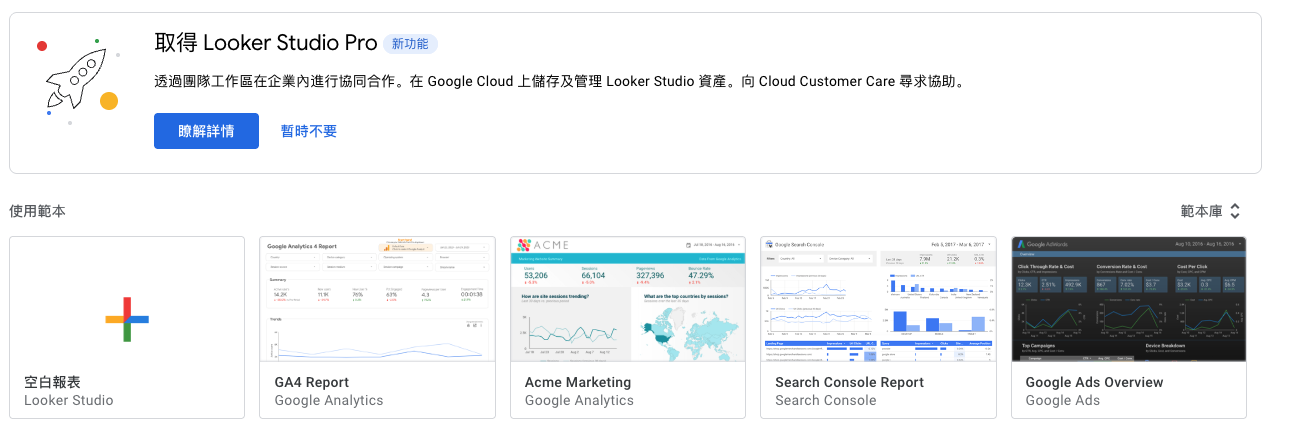The image size is (1289, 439).
Task: Open the GA4 Report template thumbnail
Action: click(x=377, y=299)
